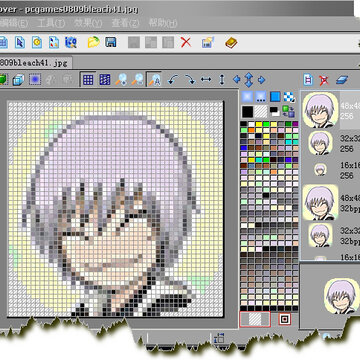Switch to the 0809bleach41.jpg document tab

click(x=34, y=62)
